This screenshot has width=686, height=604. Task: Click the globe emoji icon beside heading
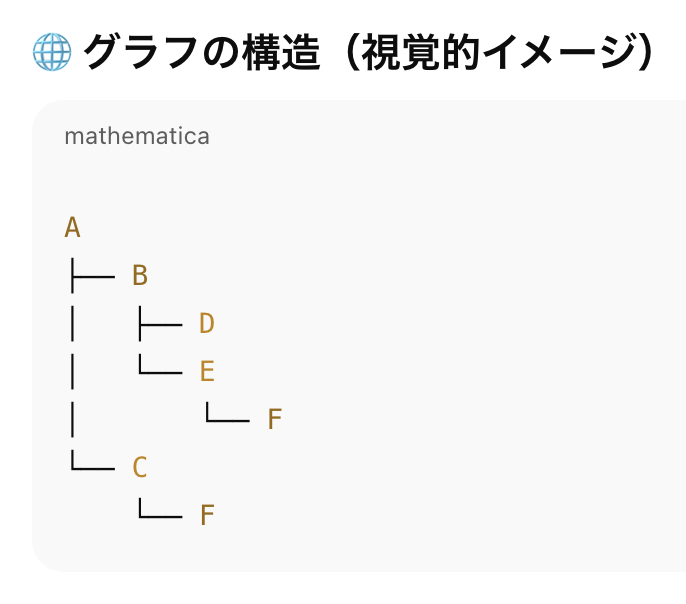52,52
